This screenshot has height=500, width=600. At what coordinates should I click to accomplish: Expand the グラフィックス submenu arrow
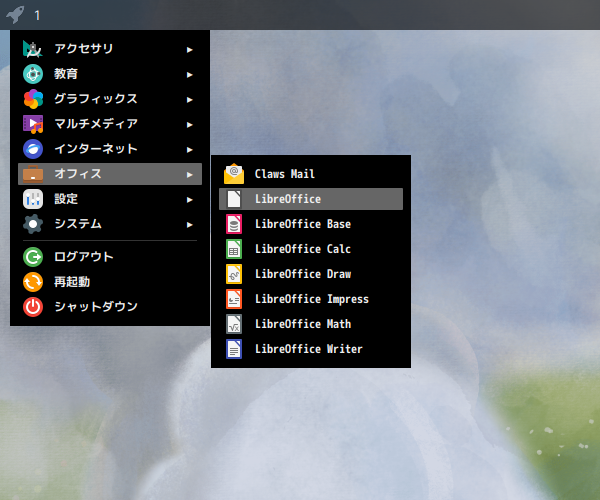pos(189,99)
